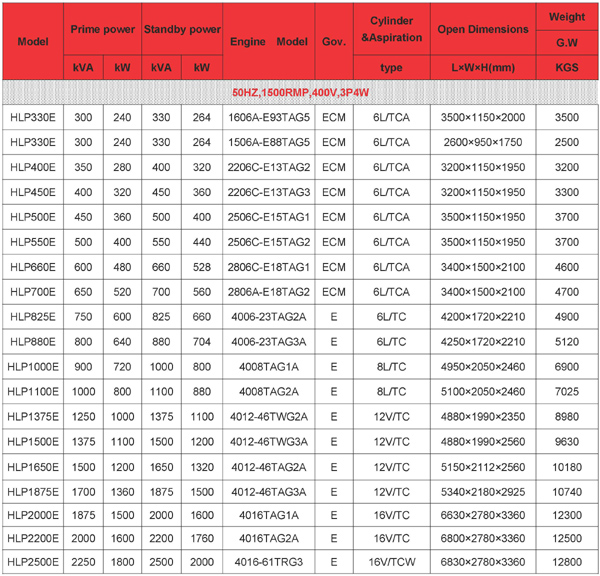Click the 'Engine Model' column header
Viewport: 600px width, 576px height.
(x=269, y=41)
